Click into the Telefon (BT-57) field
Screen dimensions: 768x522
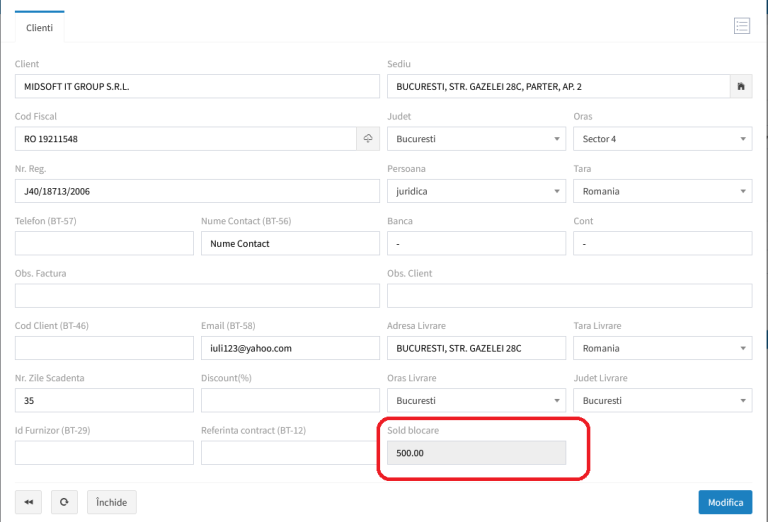[104, 243]
